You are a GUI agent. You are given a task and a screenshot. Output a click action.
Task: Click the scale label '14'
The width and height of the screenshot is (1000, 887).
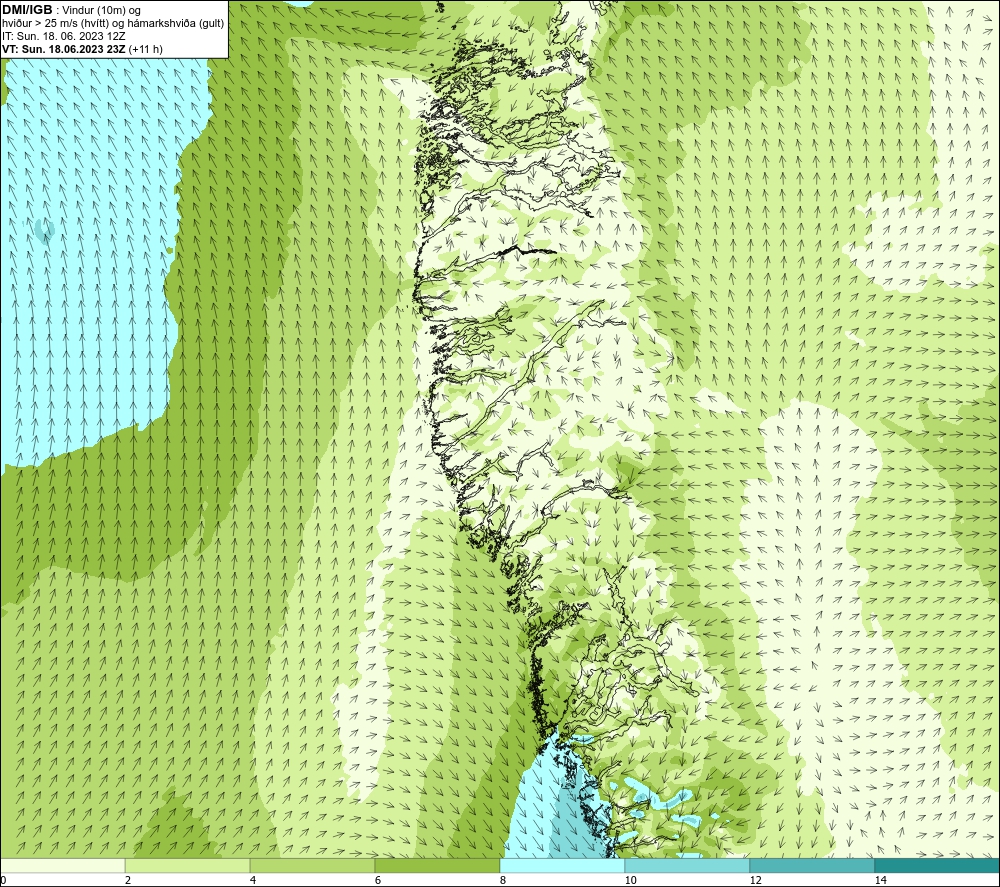(880, 880)
